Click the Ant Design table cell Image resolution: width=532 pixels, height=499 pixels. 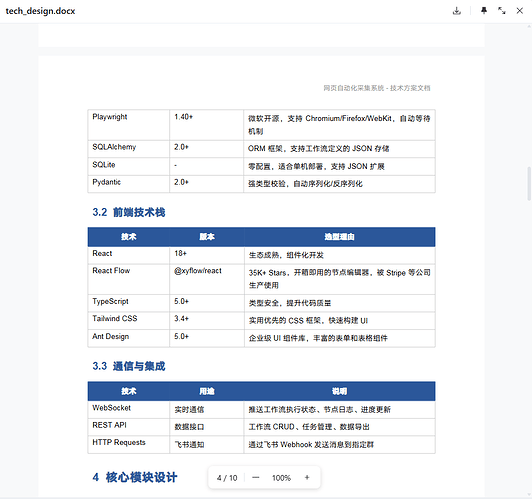(129, 338)
